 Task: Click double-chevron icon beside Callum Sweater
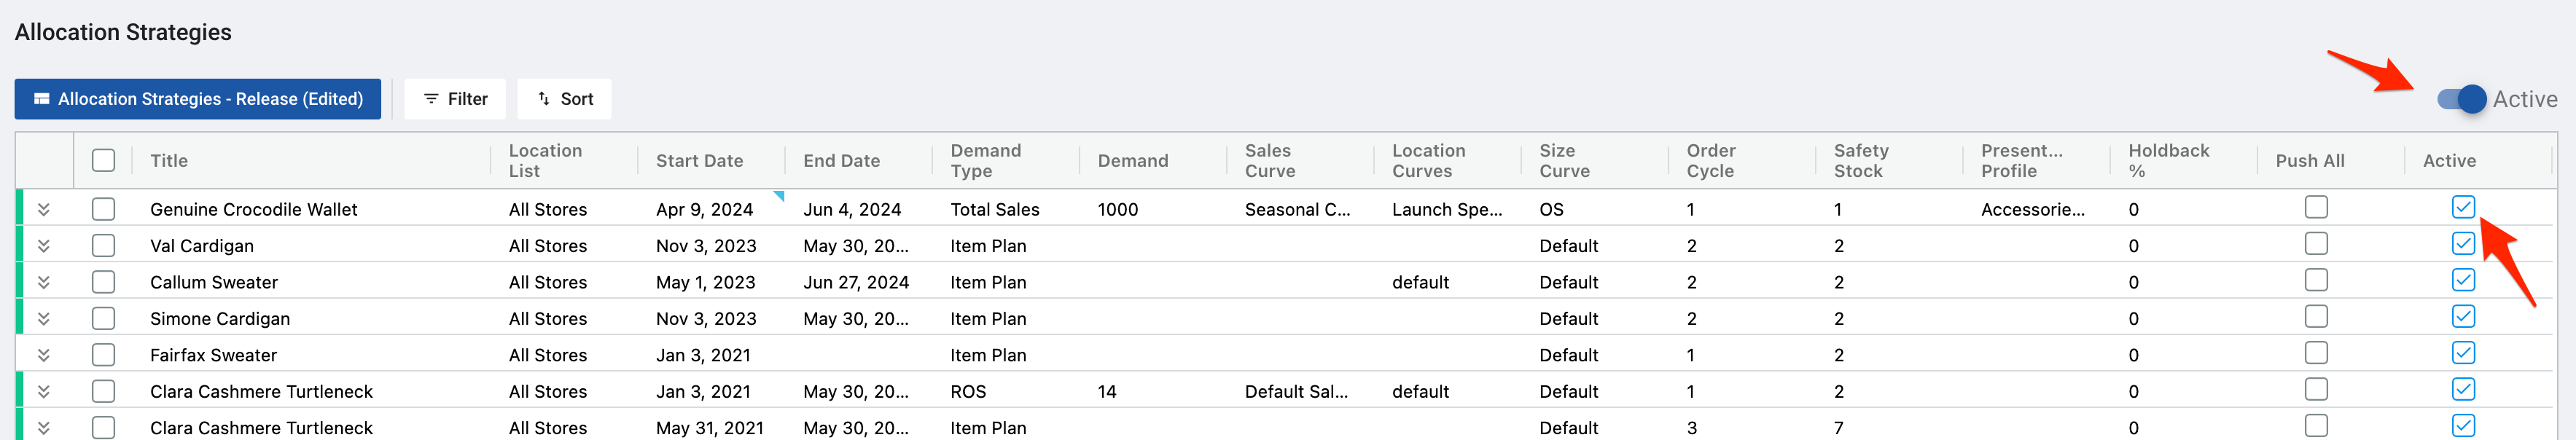coord(44,282)
